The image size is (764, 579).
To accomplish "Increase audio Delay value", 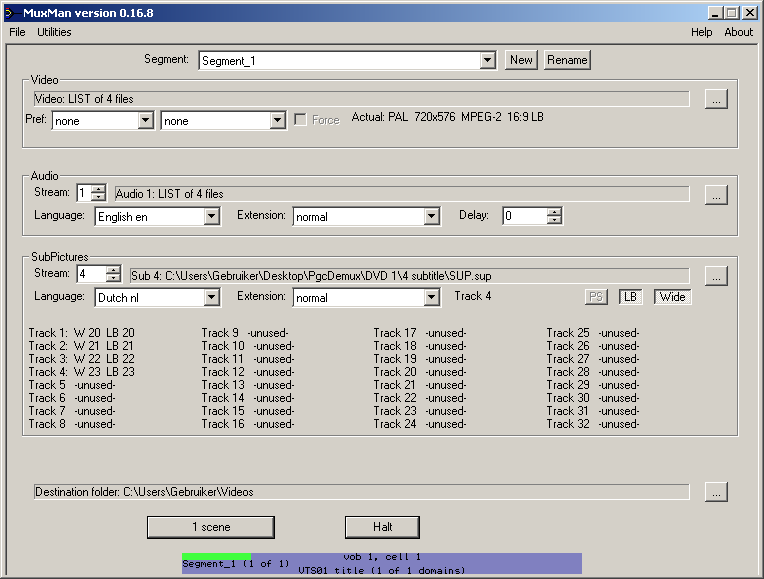I will point(554,212).
